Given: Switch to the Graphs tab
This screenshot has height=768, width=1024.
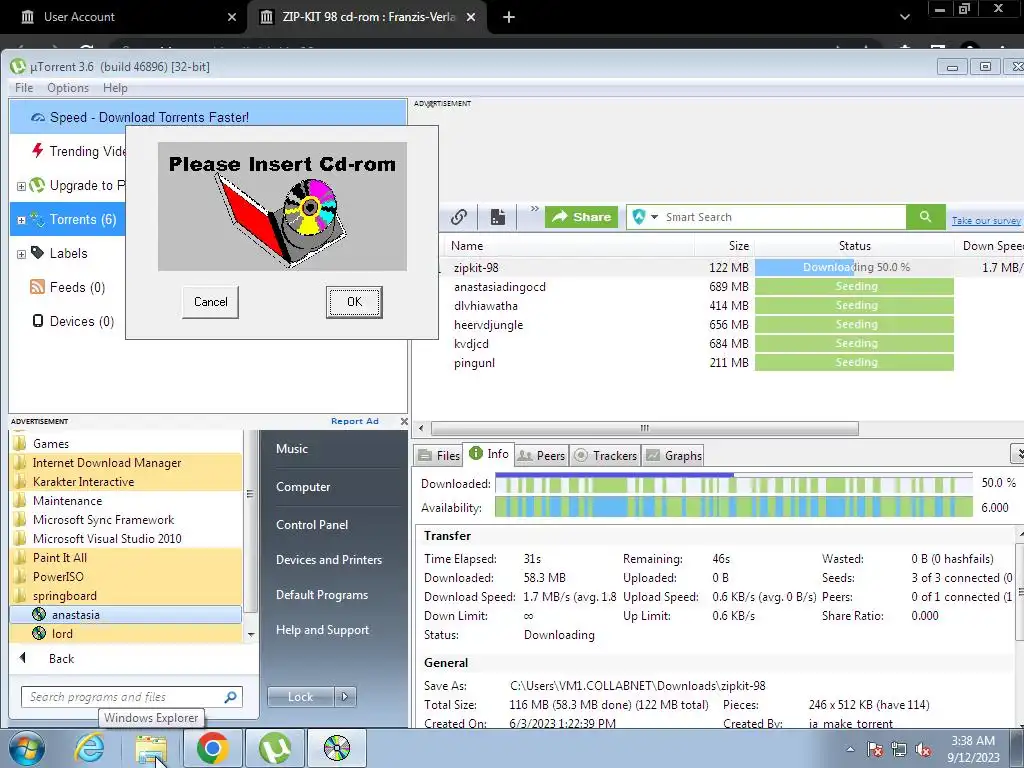Looking at the screenshot, I should [x=673, y=455].
